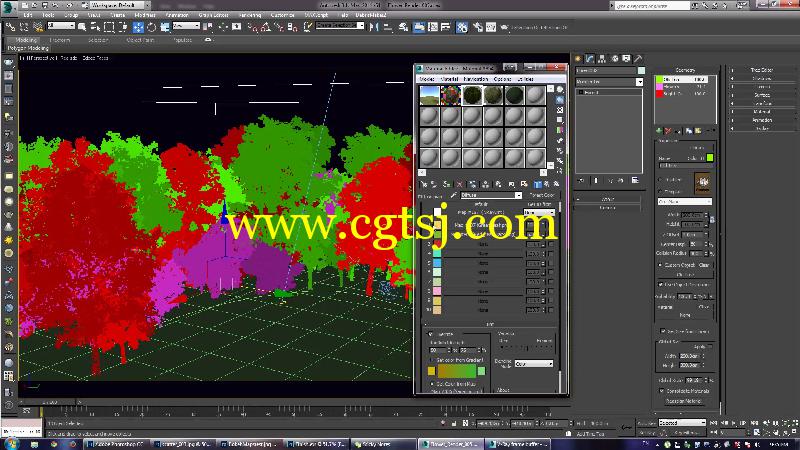Open the Create panel tab icon
The image size is (800, 450).
[578, 59]
